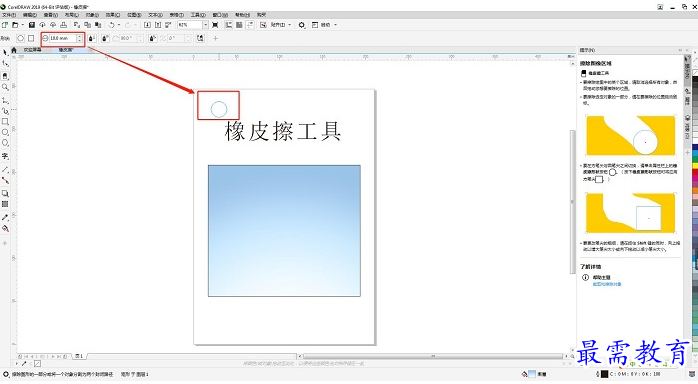Click the Export icon
698x384 pixels.
coord(158,25)
